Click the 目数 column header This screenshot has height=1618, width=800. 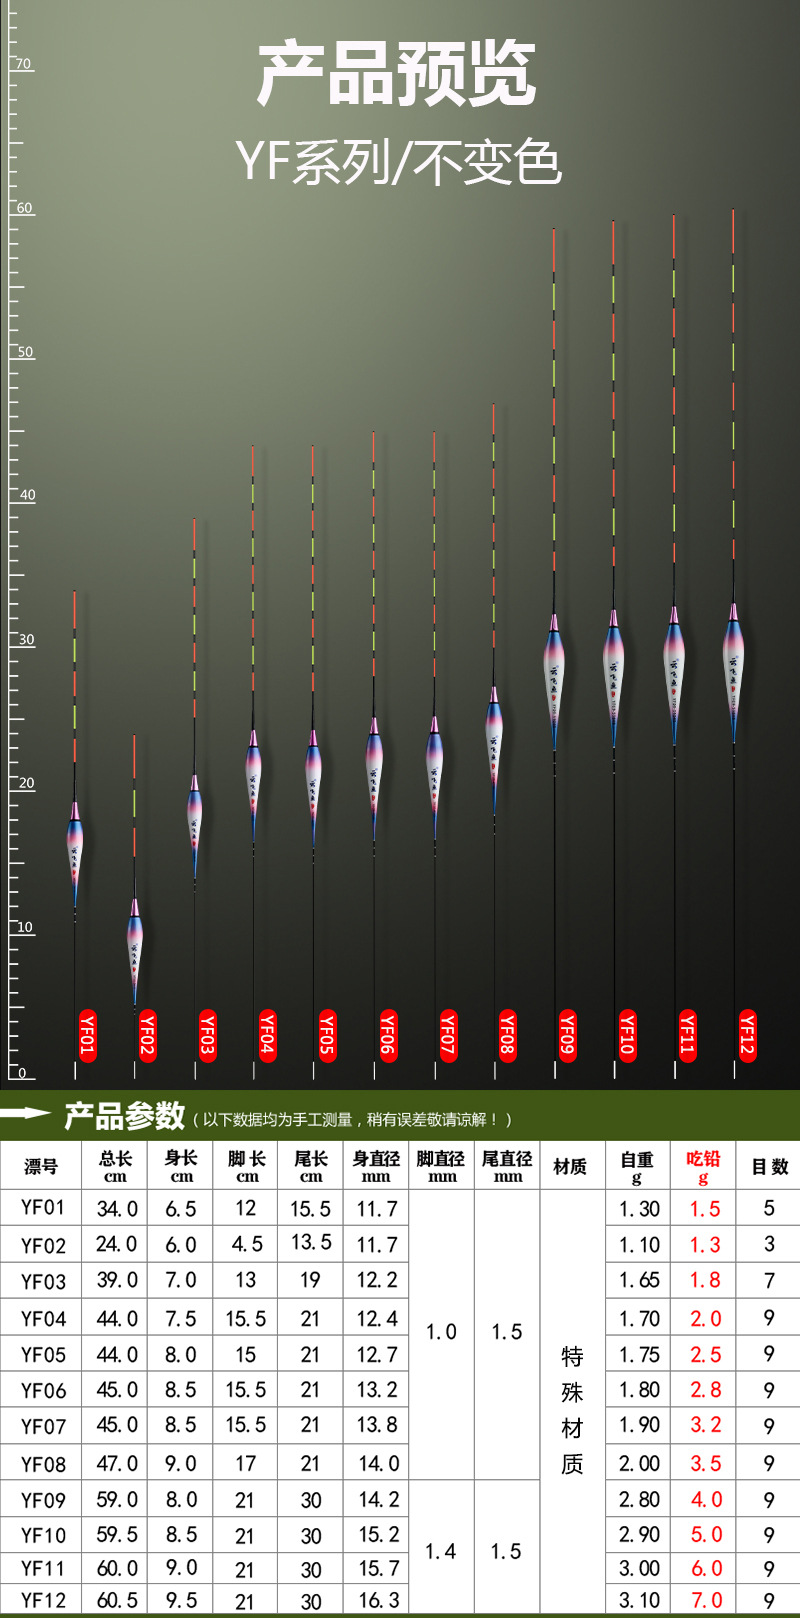point(769,1167)
